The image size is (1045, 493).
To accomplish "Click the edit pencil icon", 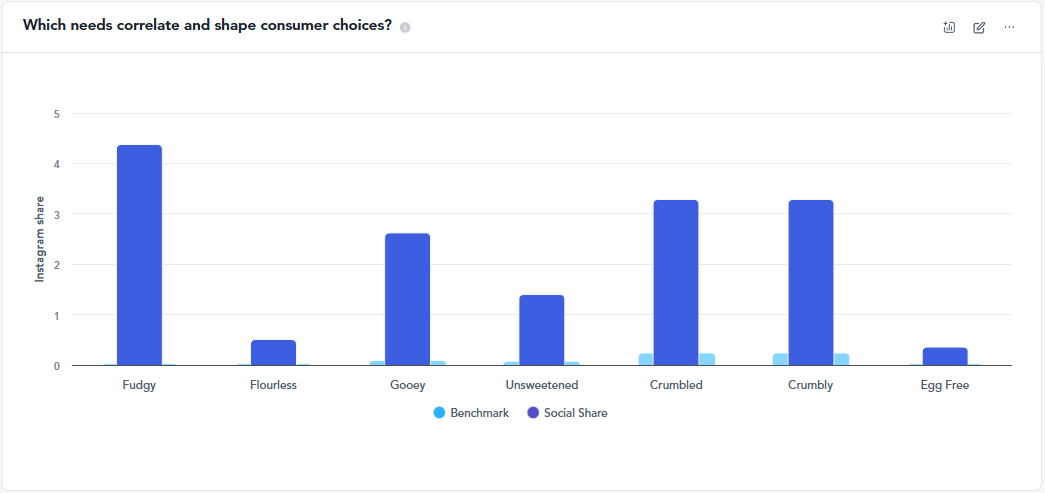I will [x=979, y=27].
